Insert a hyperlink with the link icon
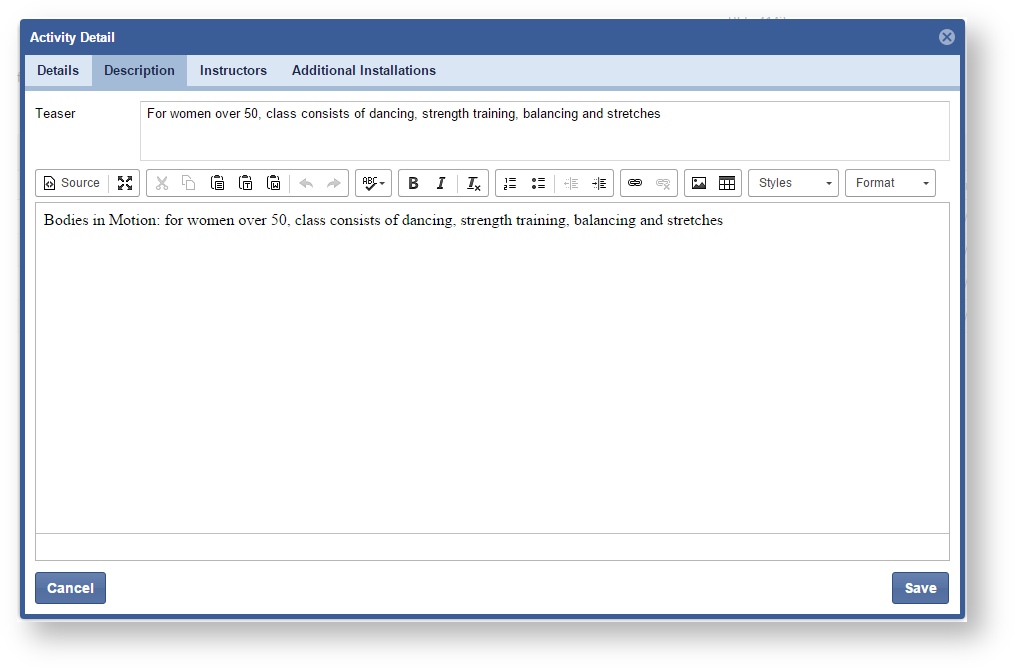 click(x=634, y=183)
